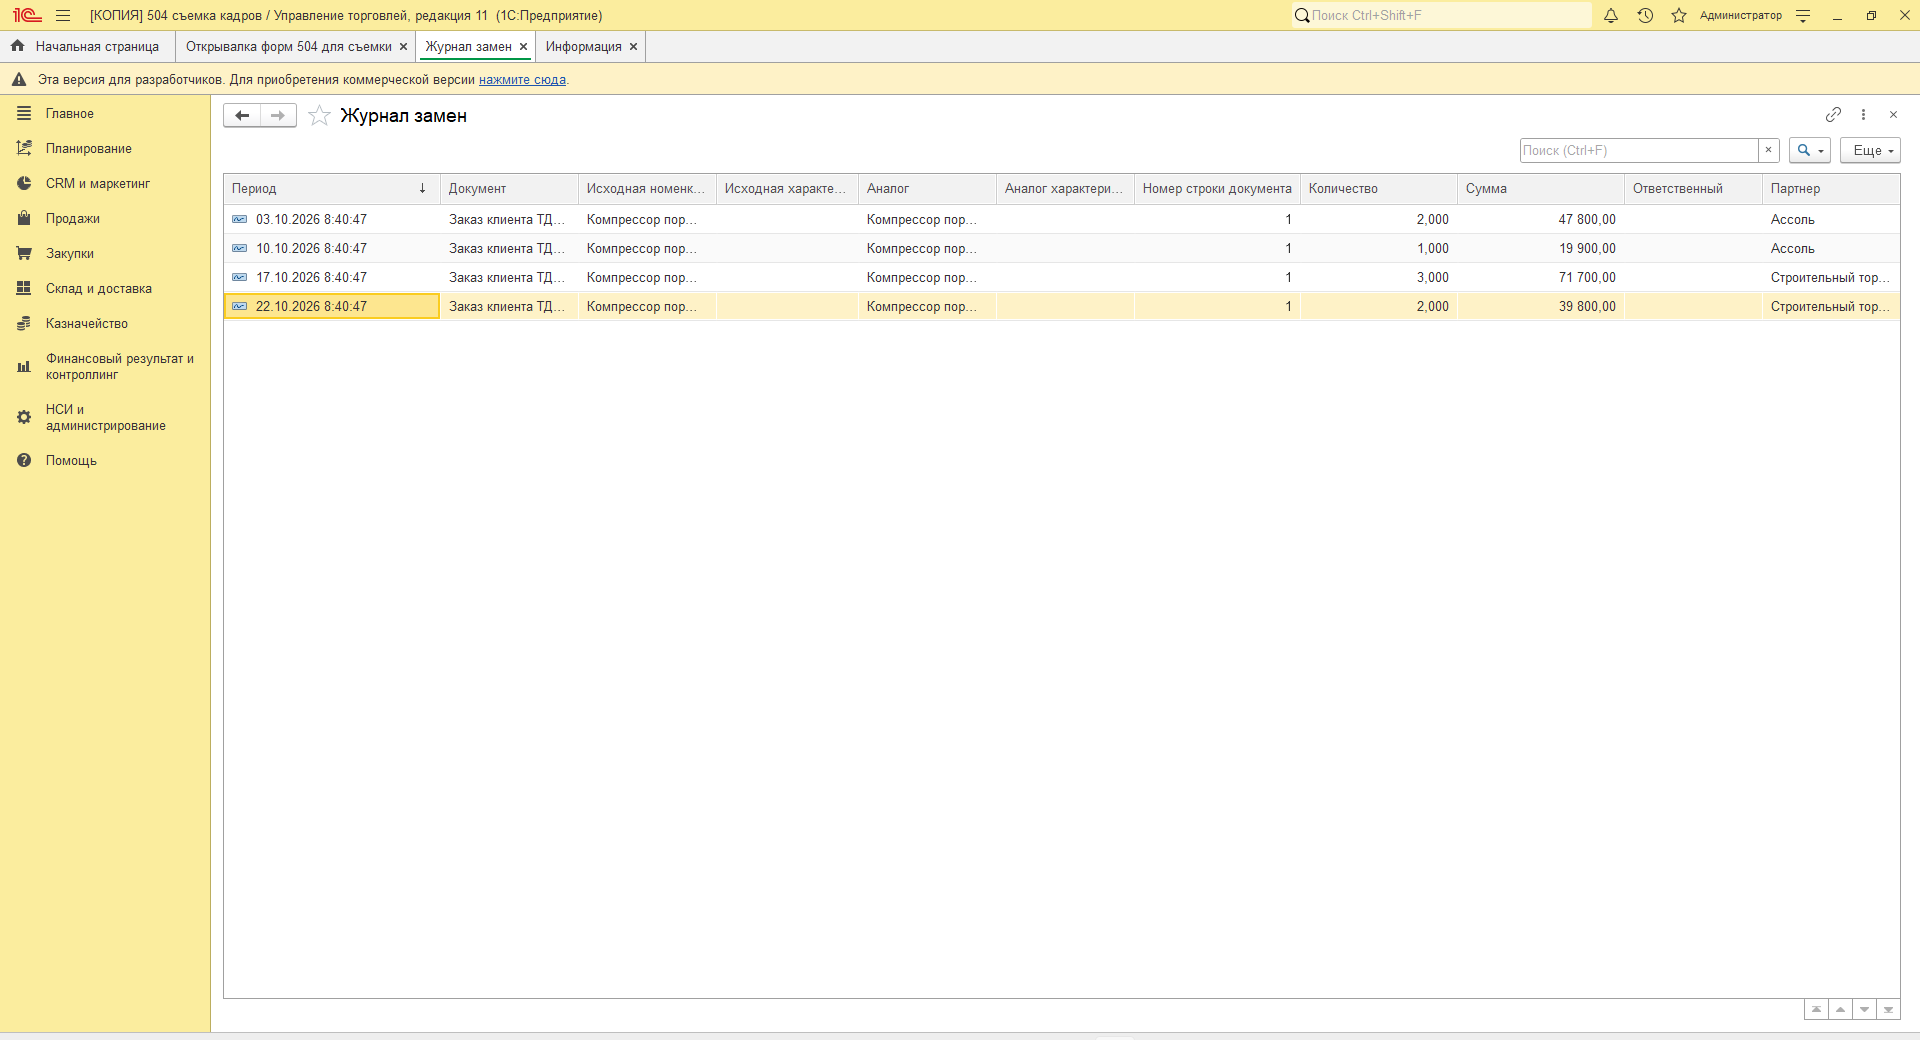Focus the Поиск (Ctrl+F) list field
This screenshot has height=1040, width=1920.
[1639, 150]
